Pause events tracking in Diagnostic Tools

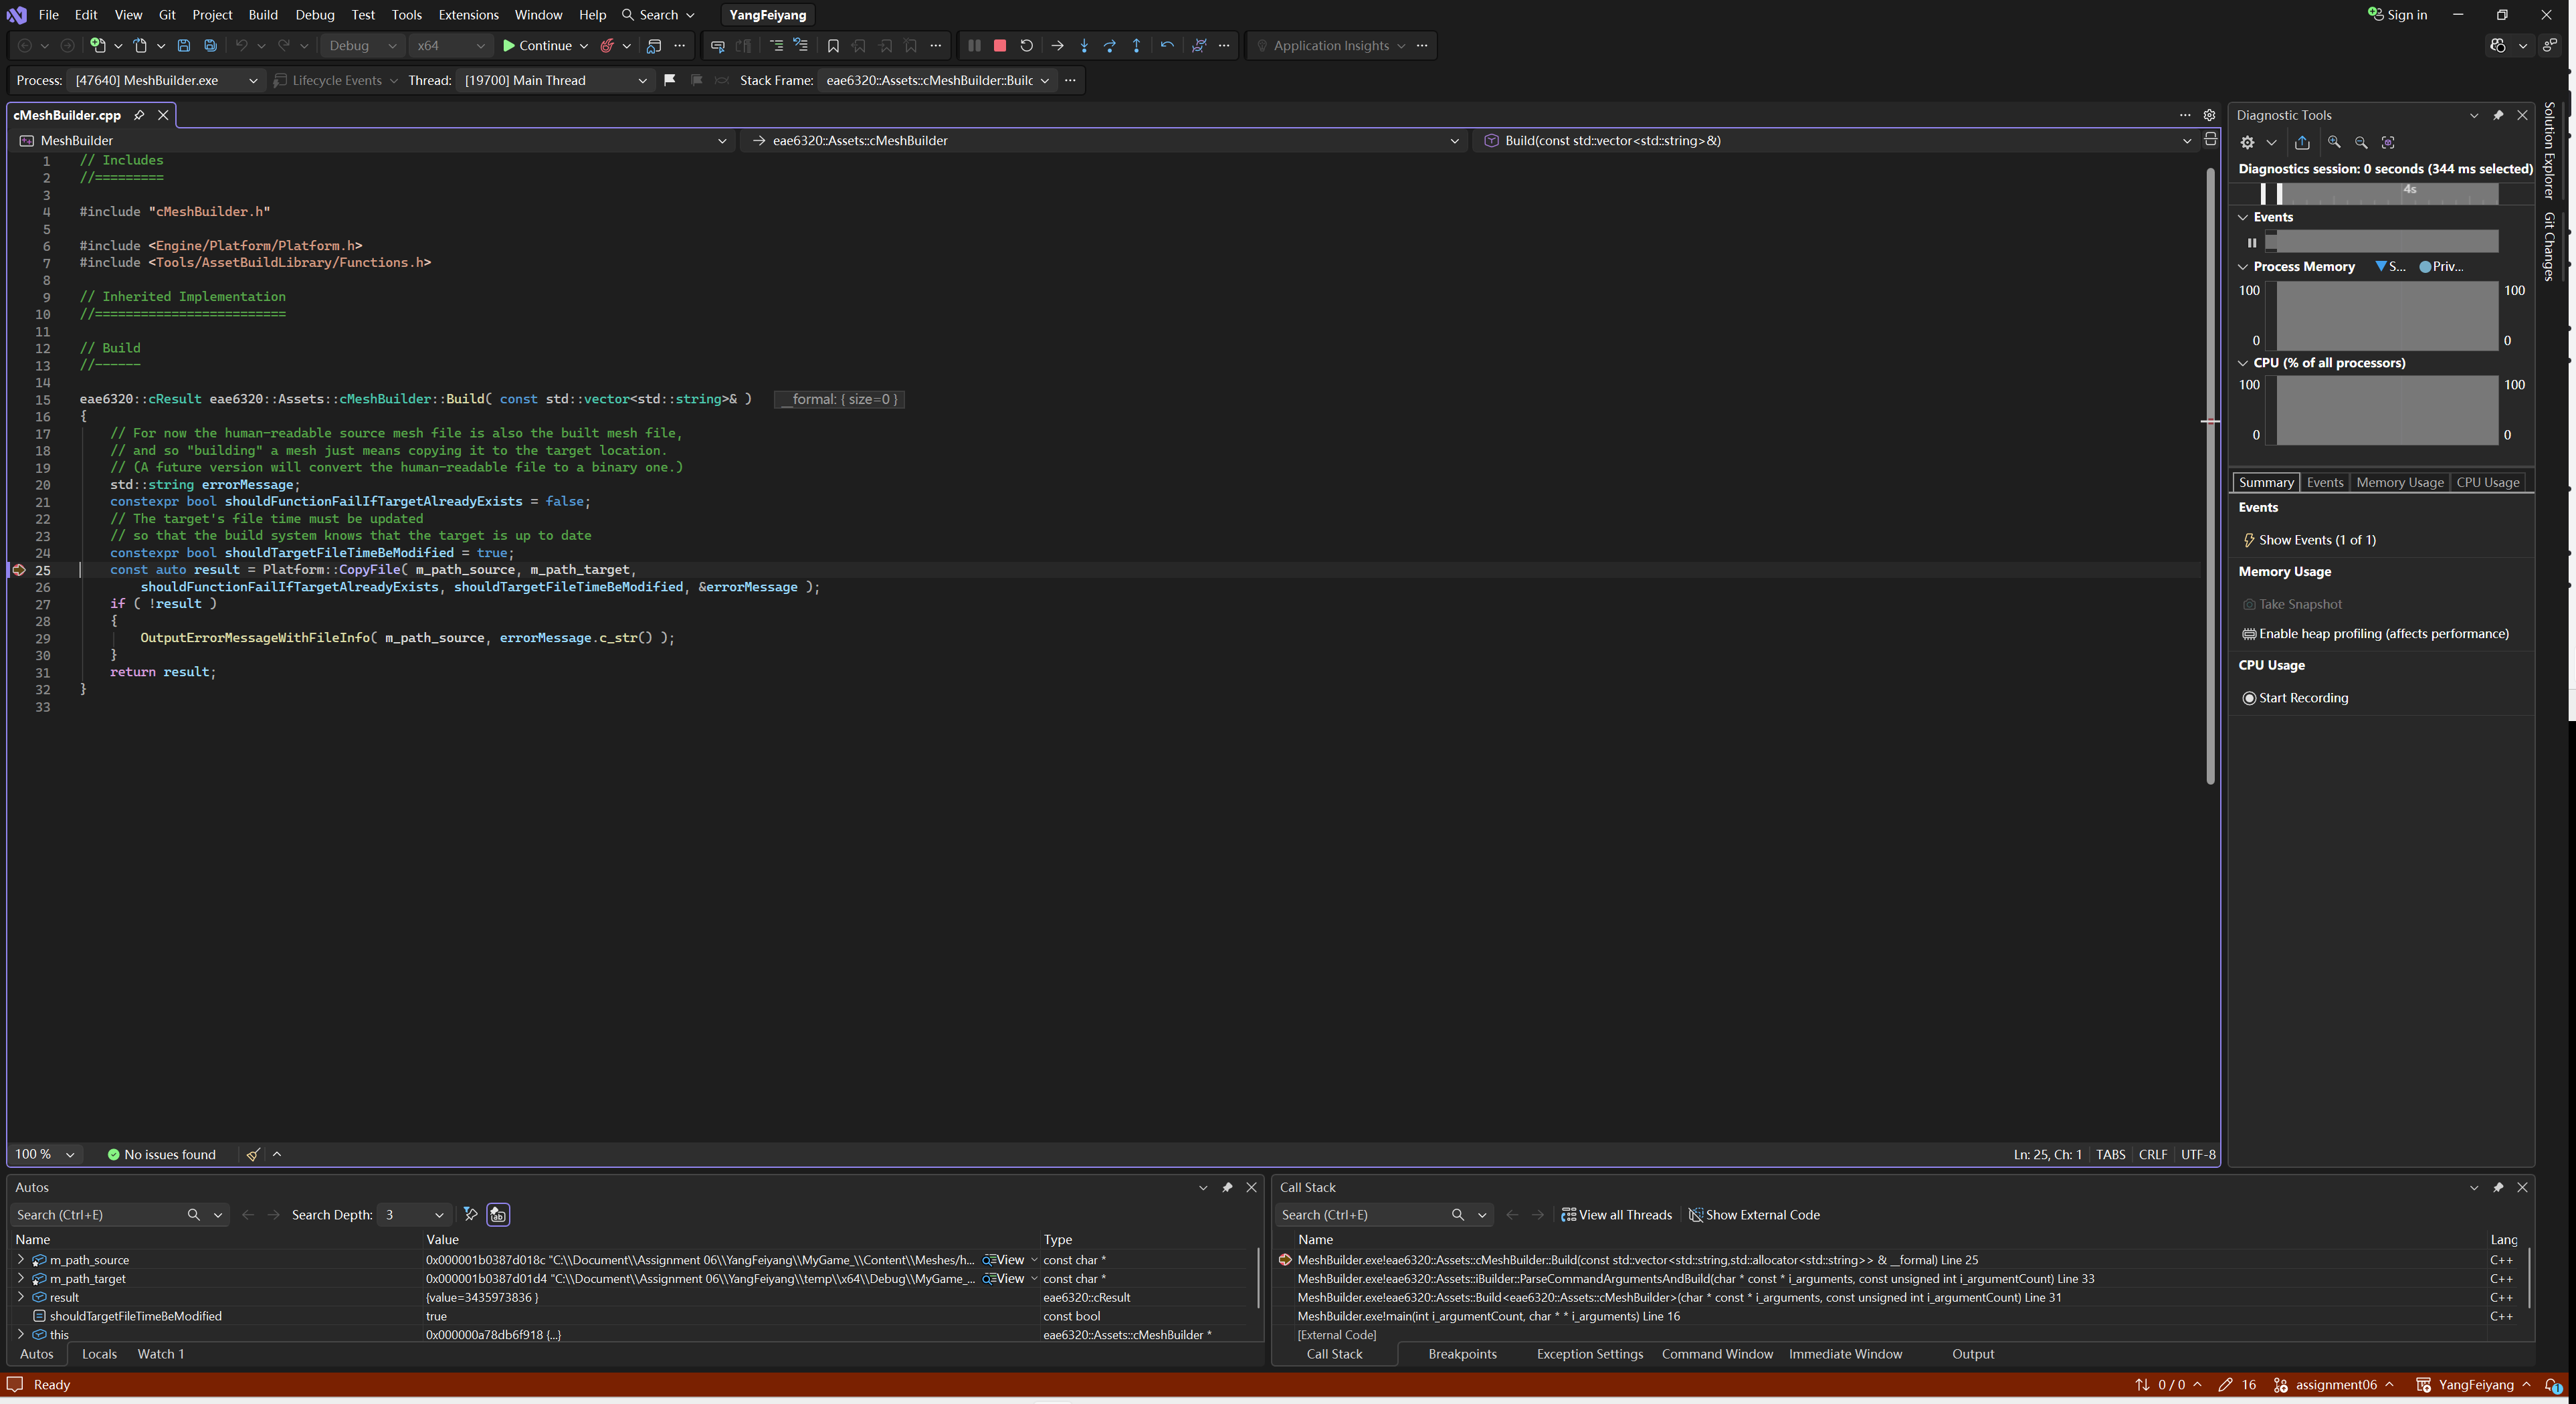2252,242
